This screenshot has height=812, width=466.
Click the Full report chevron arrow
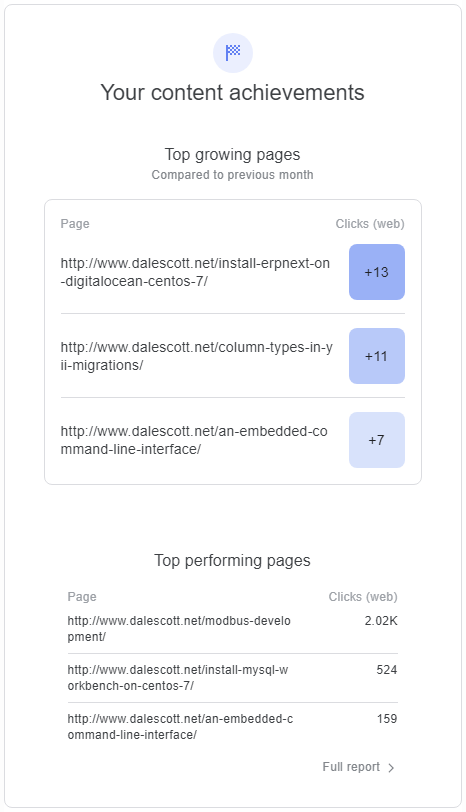click(391, 767)
